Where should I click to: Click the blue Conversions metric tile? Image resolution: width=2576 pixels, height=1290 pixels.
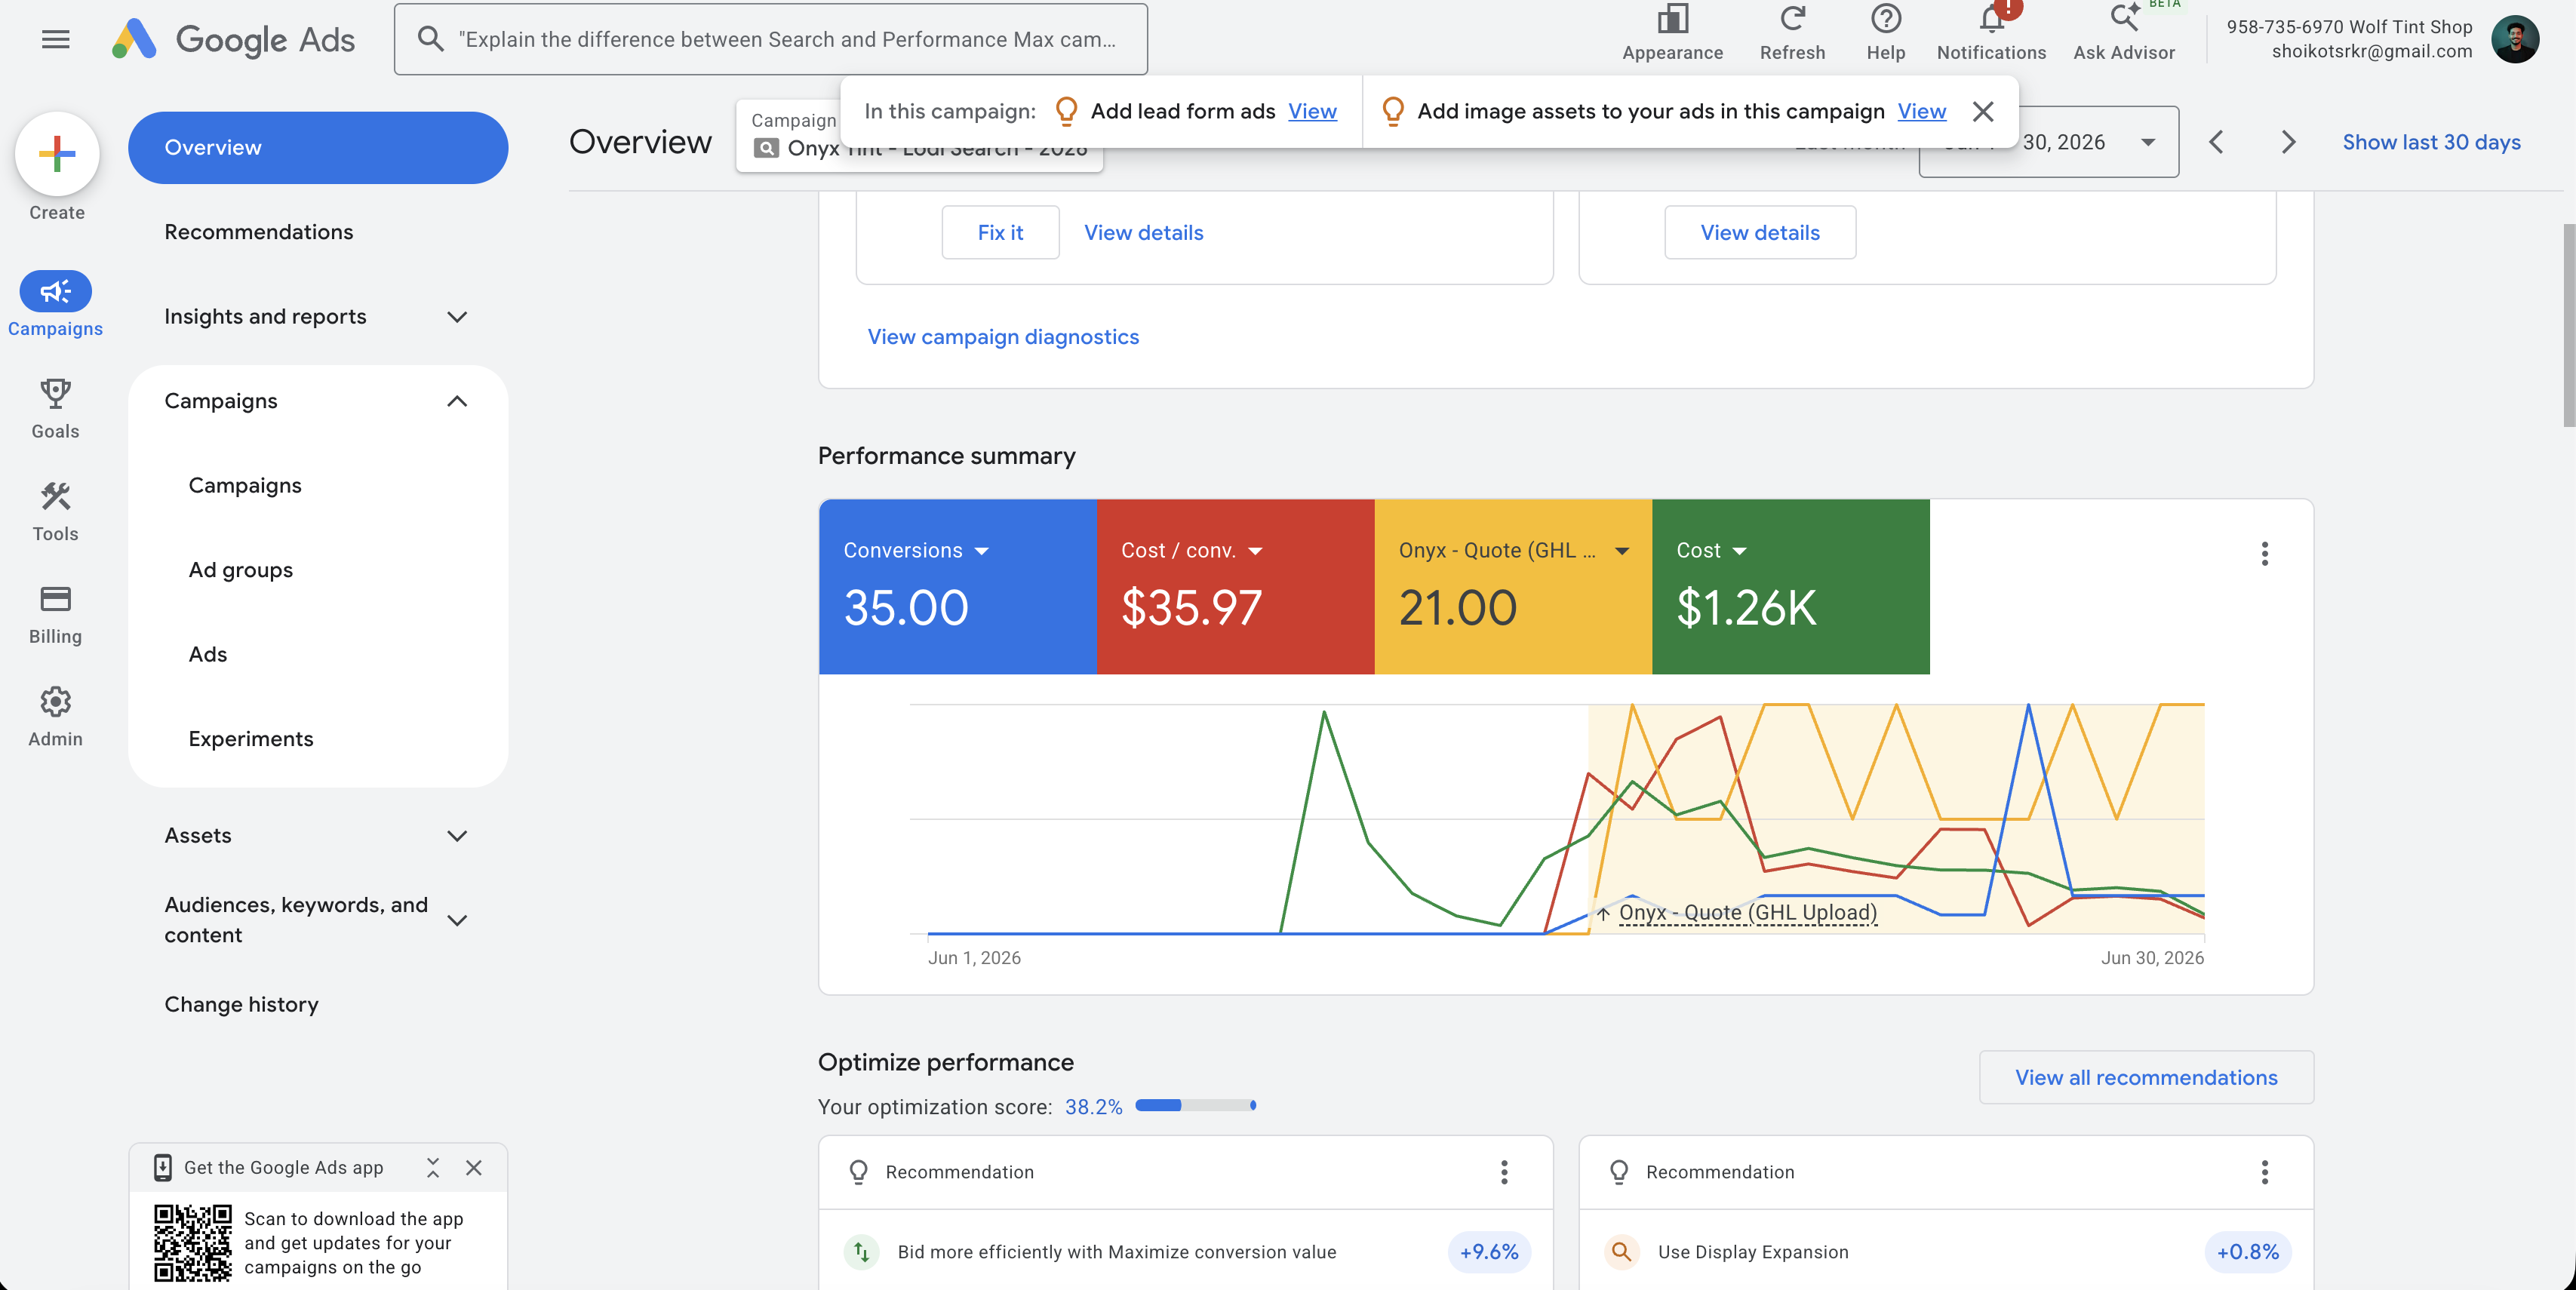tap(958, 587)
